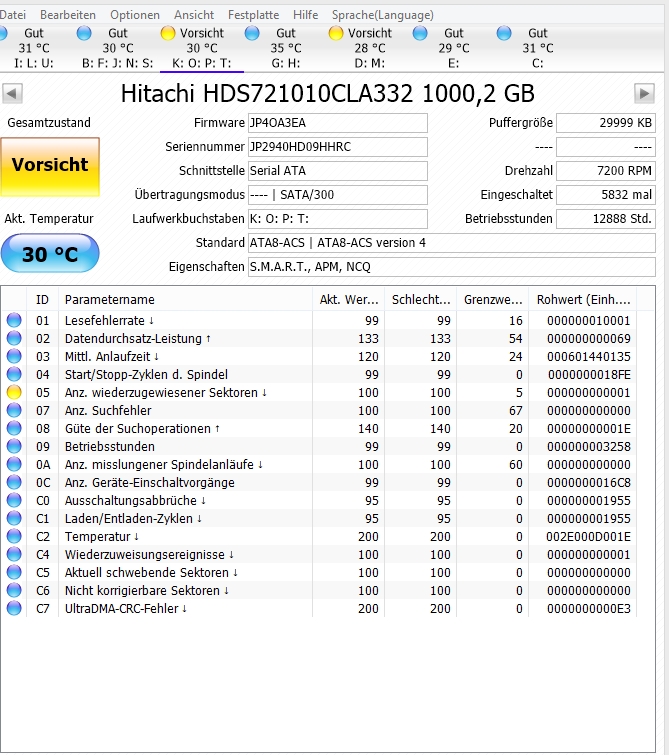Click the Puffergröße field 29999 KB
Viewport: 669px width, 755px height.
tap(606, 123)
